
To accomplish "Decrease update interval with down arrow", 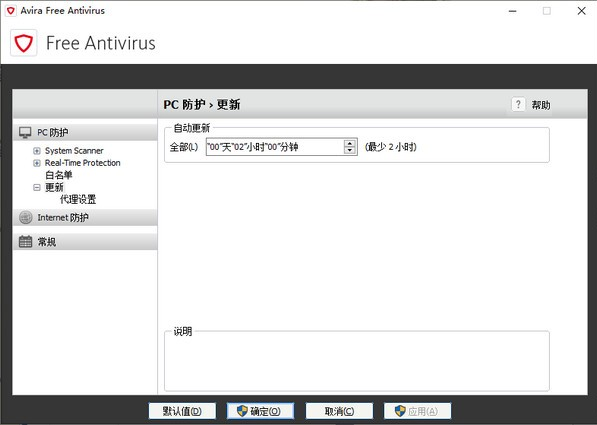I will click(x=350, y=150).
